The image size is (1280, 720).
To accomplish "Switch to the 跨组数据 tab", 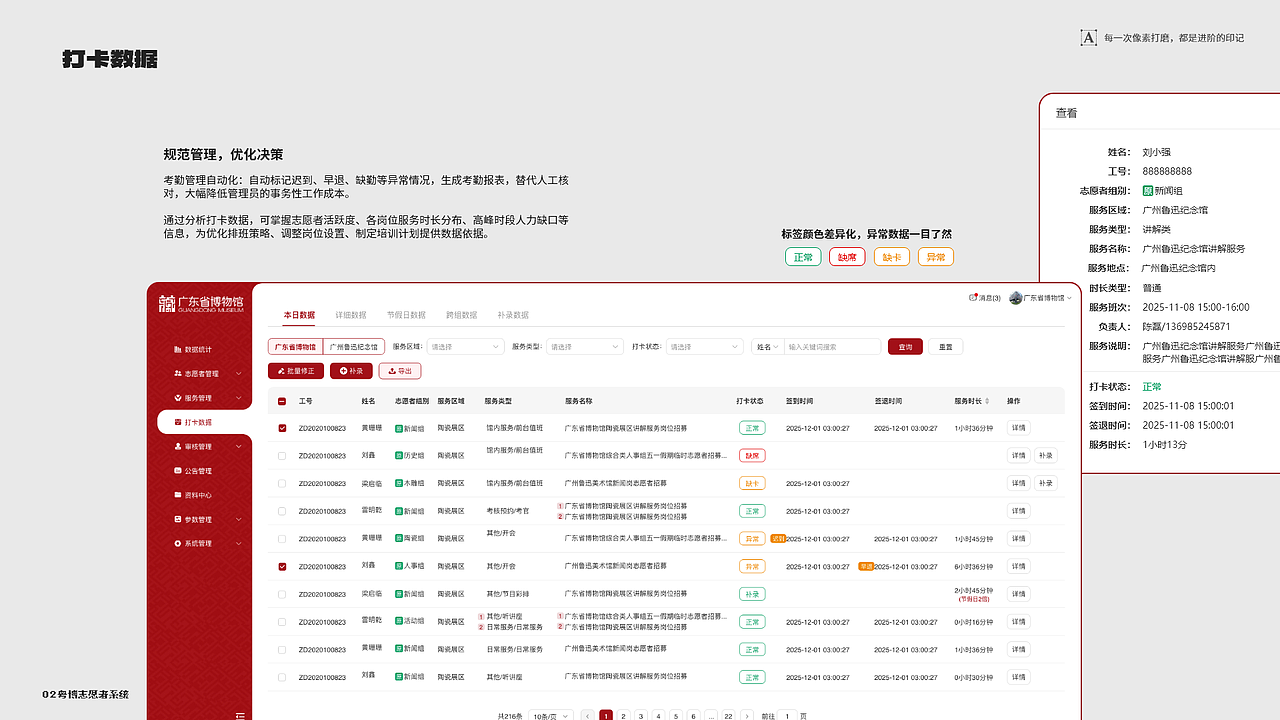I will 461,315.
